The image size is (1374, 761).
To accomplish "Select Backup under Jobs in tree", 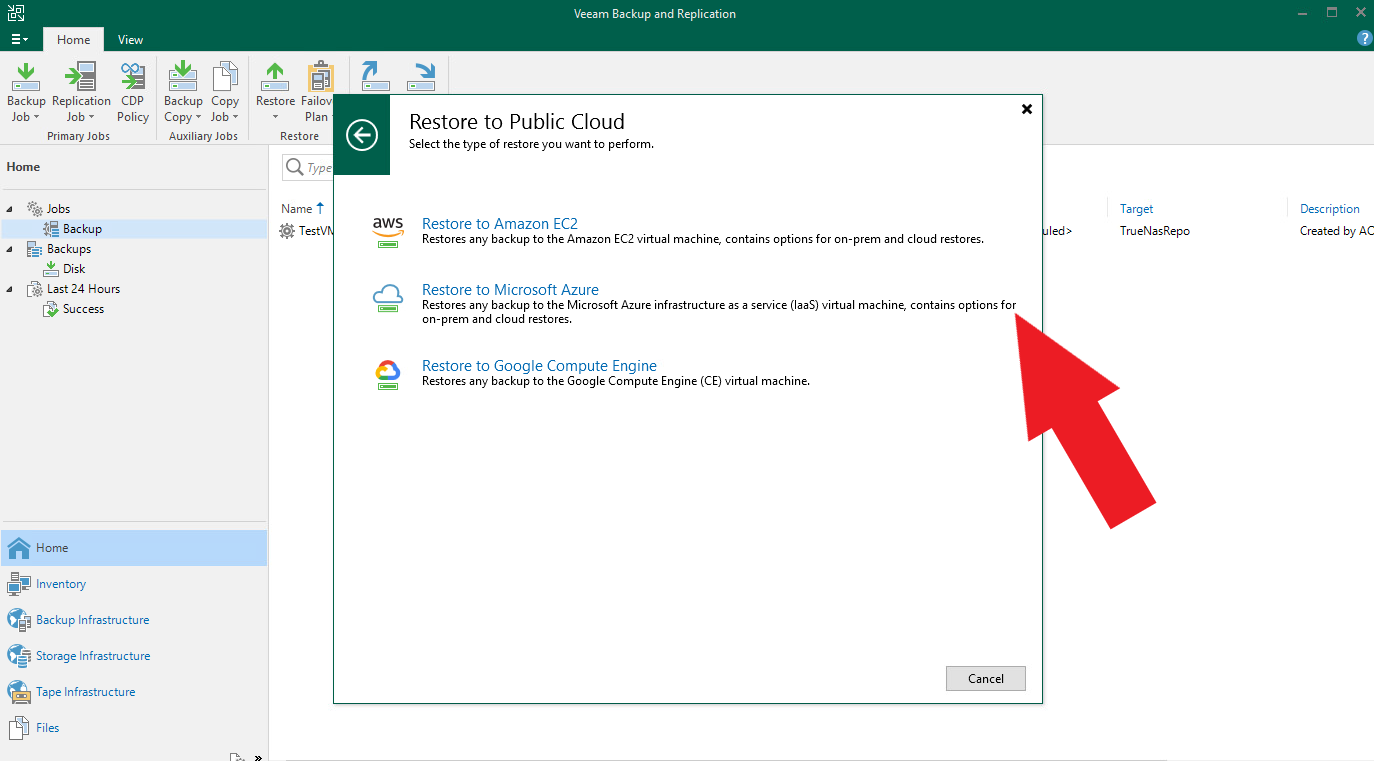I will tap(82, 229).
